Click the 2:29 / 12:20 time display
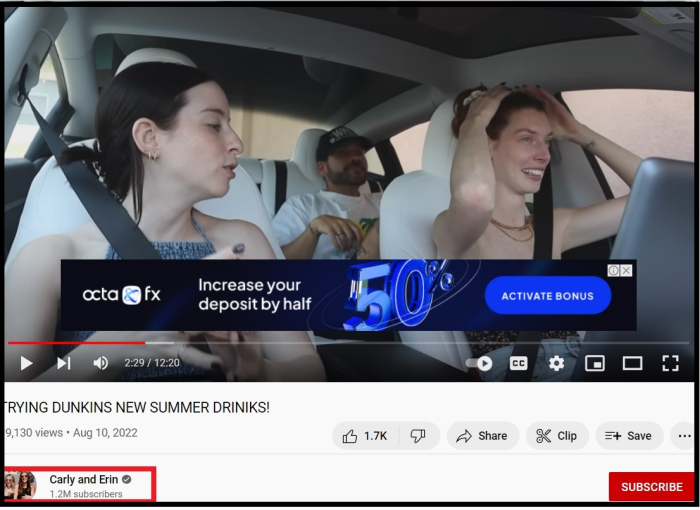700x510 pixels. pos(152,363)
